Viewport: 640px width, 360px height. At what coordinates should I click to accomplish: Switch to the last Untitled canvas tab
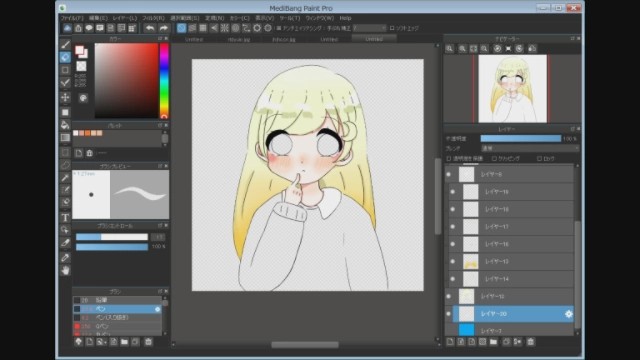pos(374,39)
